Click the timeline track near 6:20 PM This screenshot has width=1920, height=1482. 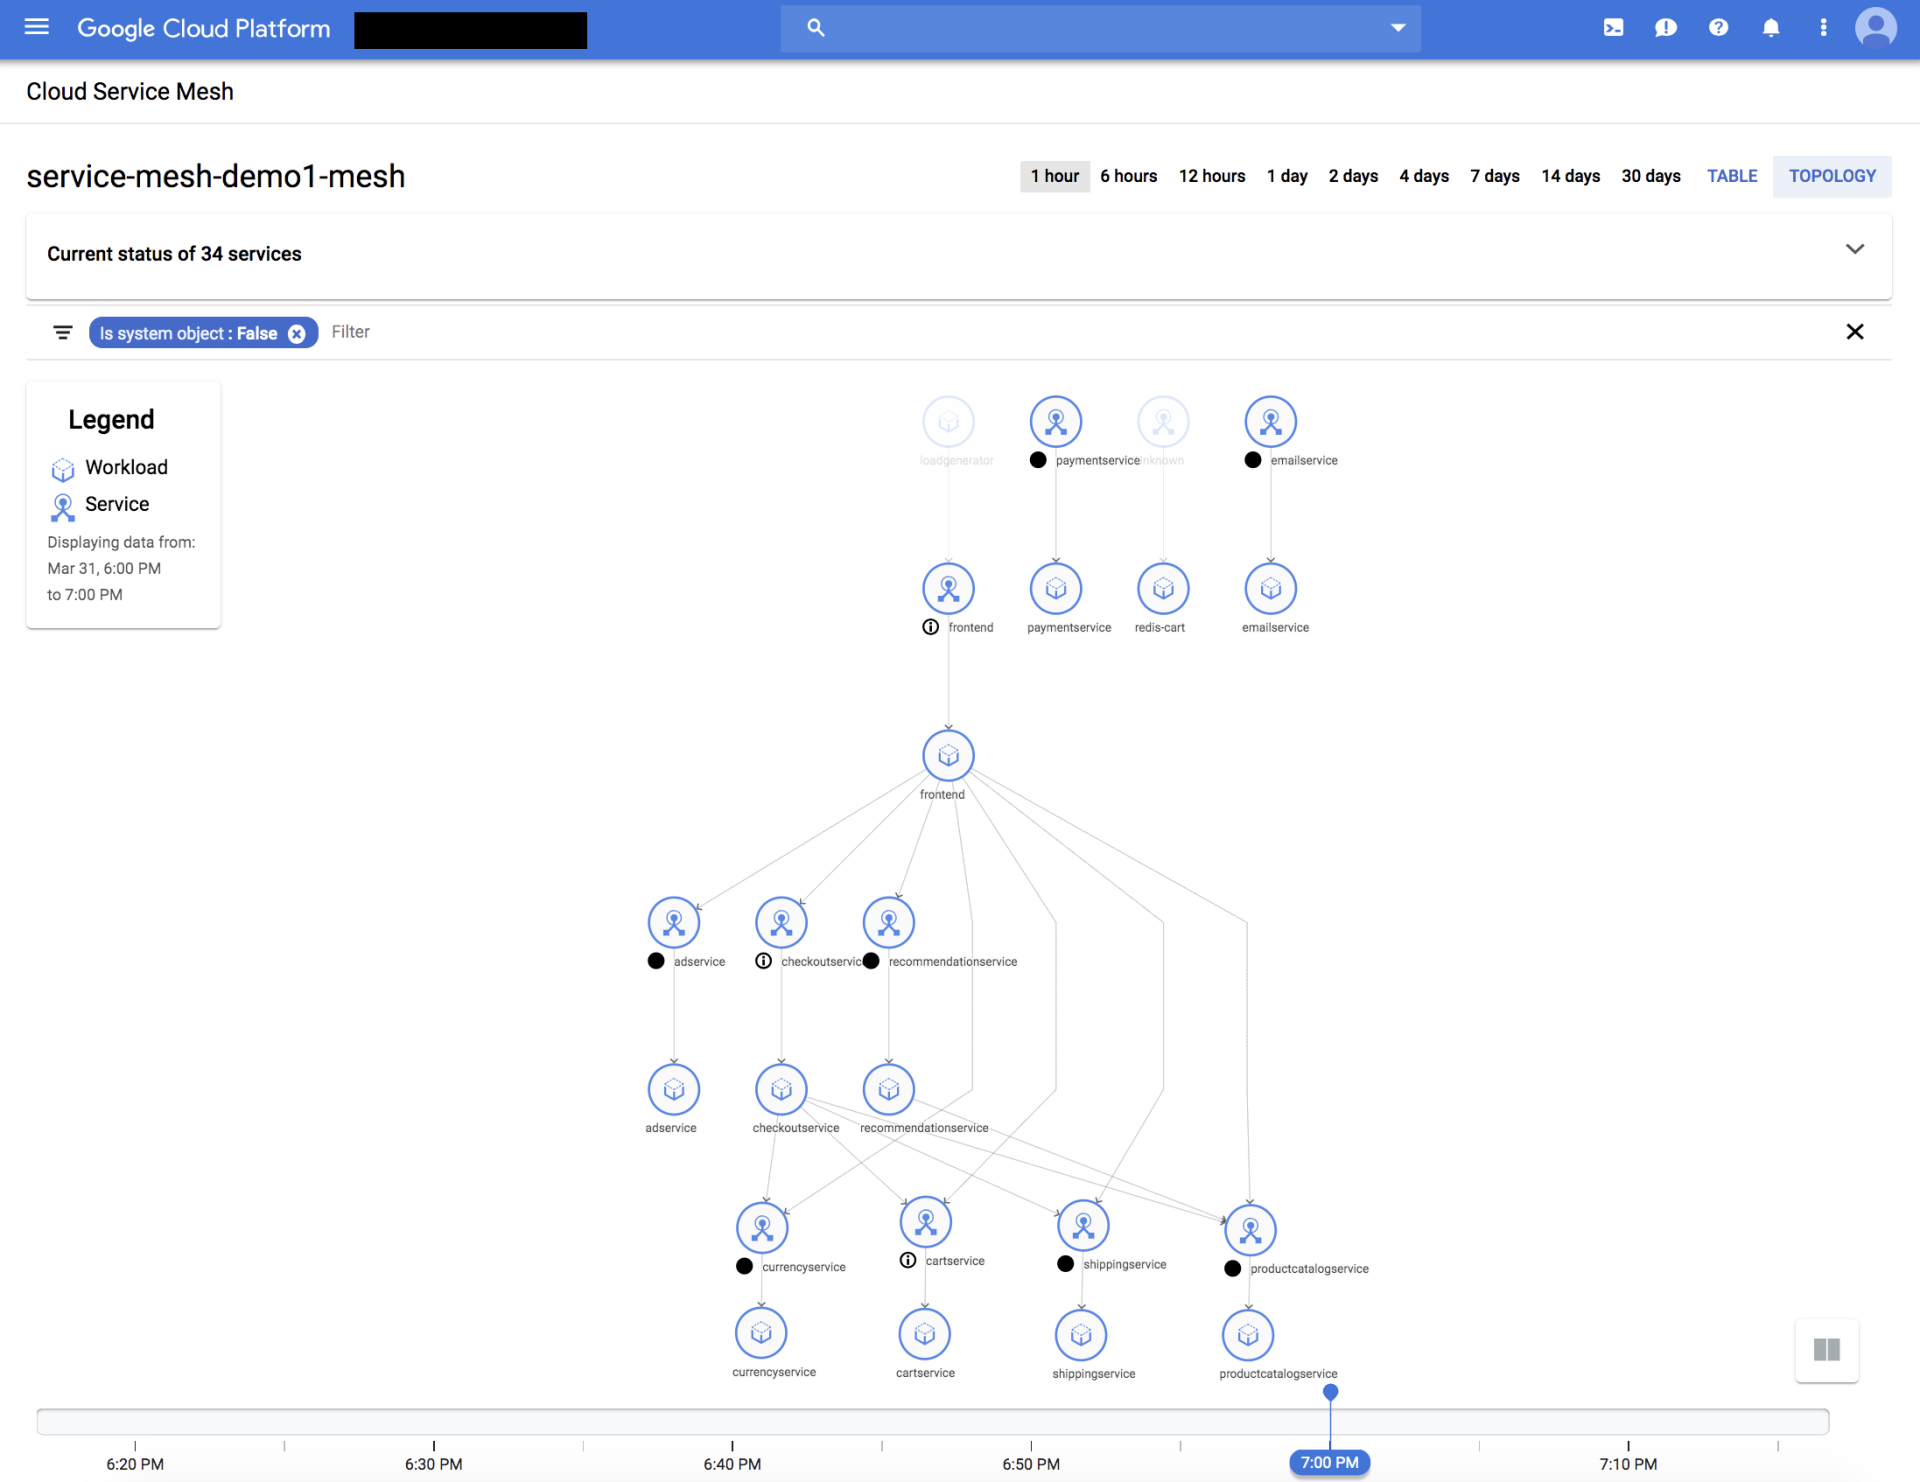pos(135,1421)
